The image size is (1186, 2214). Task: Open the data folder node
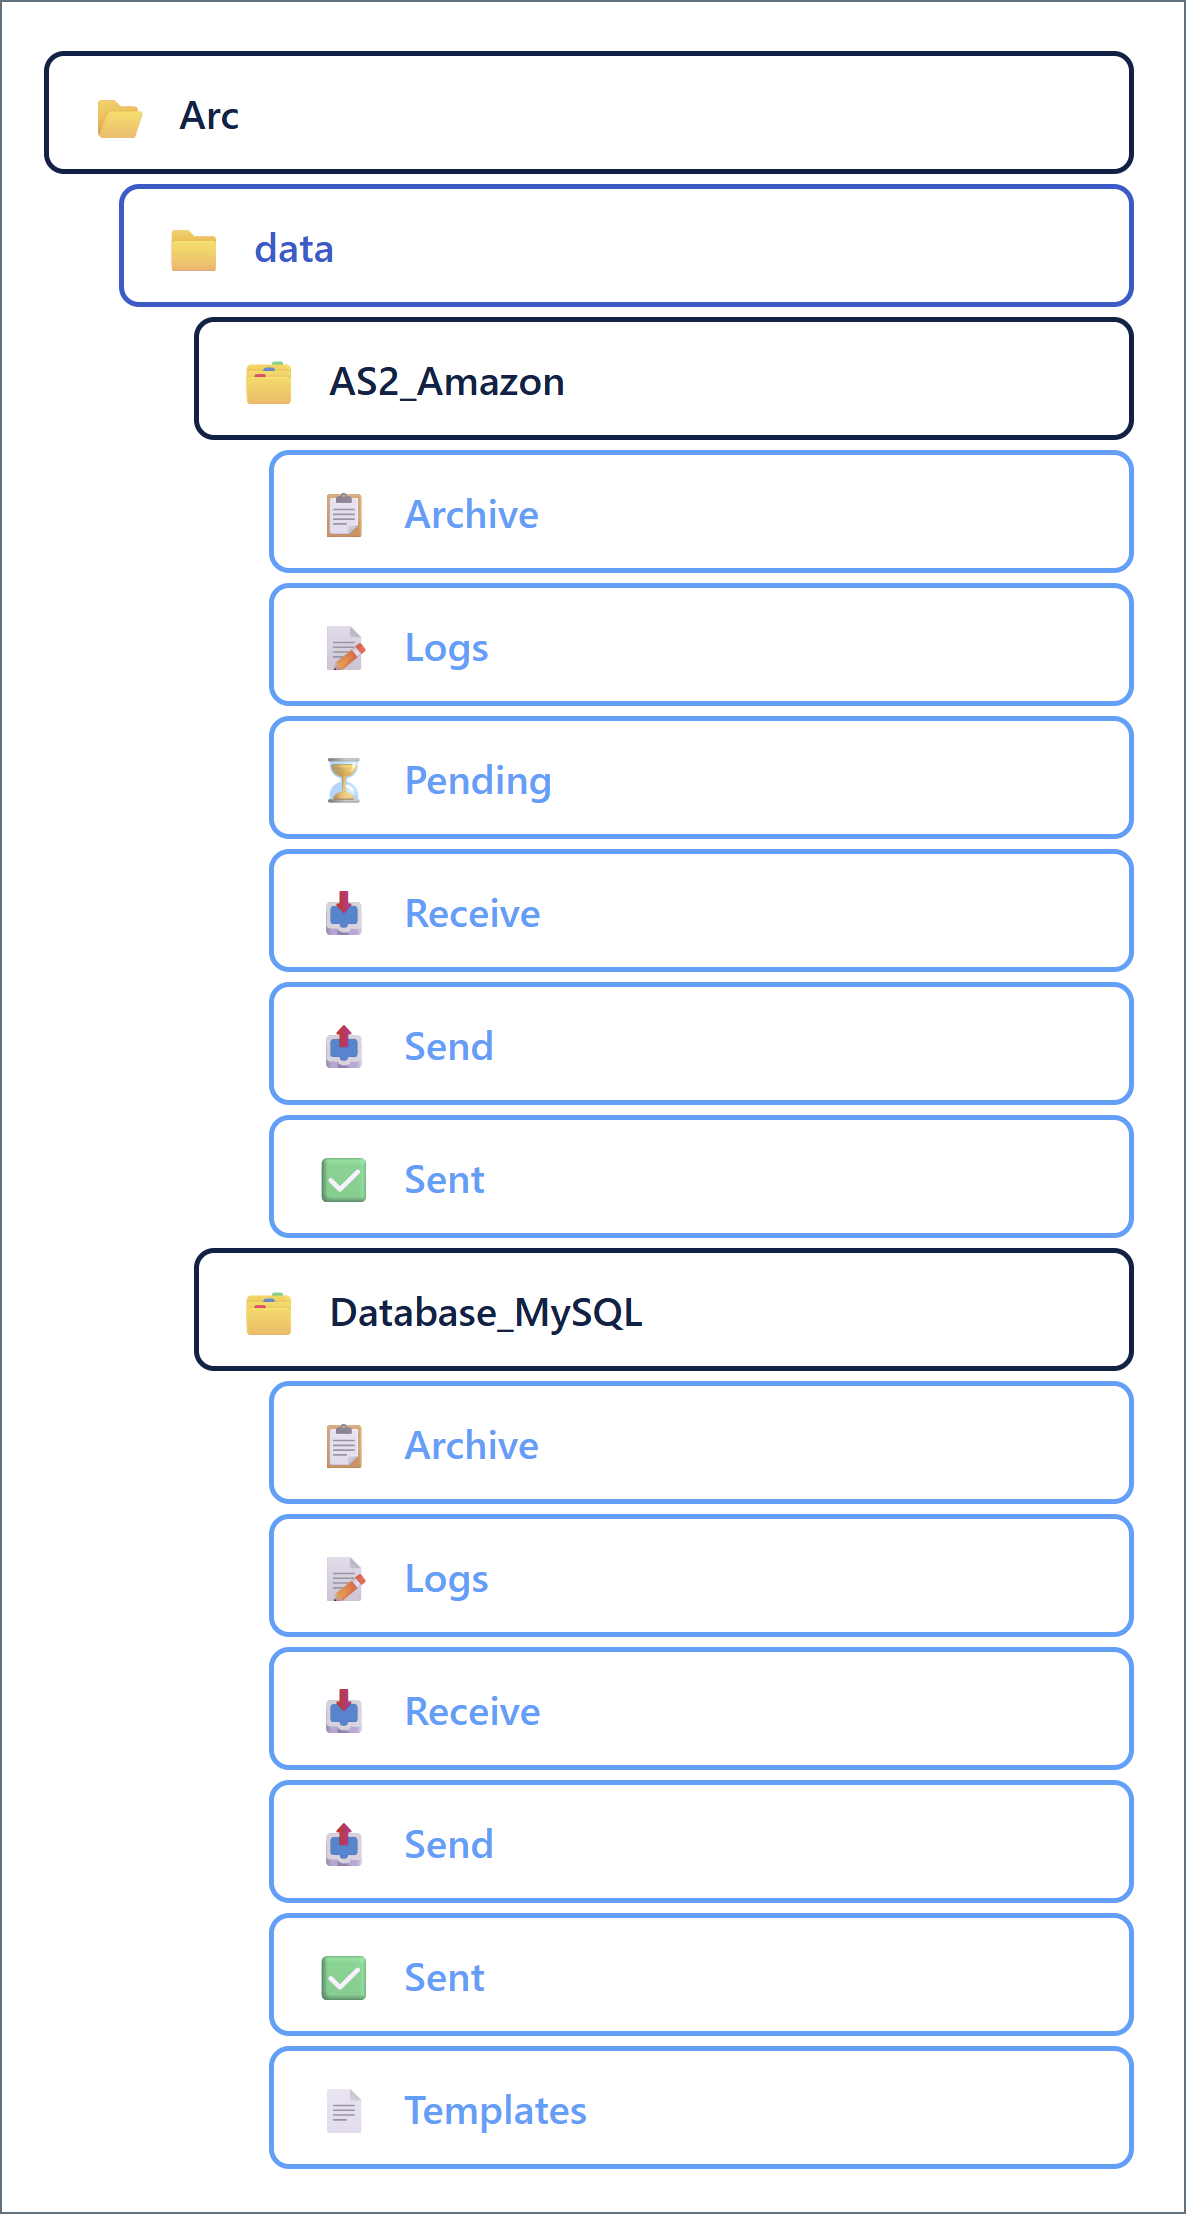[x=293, y=249]
